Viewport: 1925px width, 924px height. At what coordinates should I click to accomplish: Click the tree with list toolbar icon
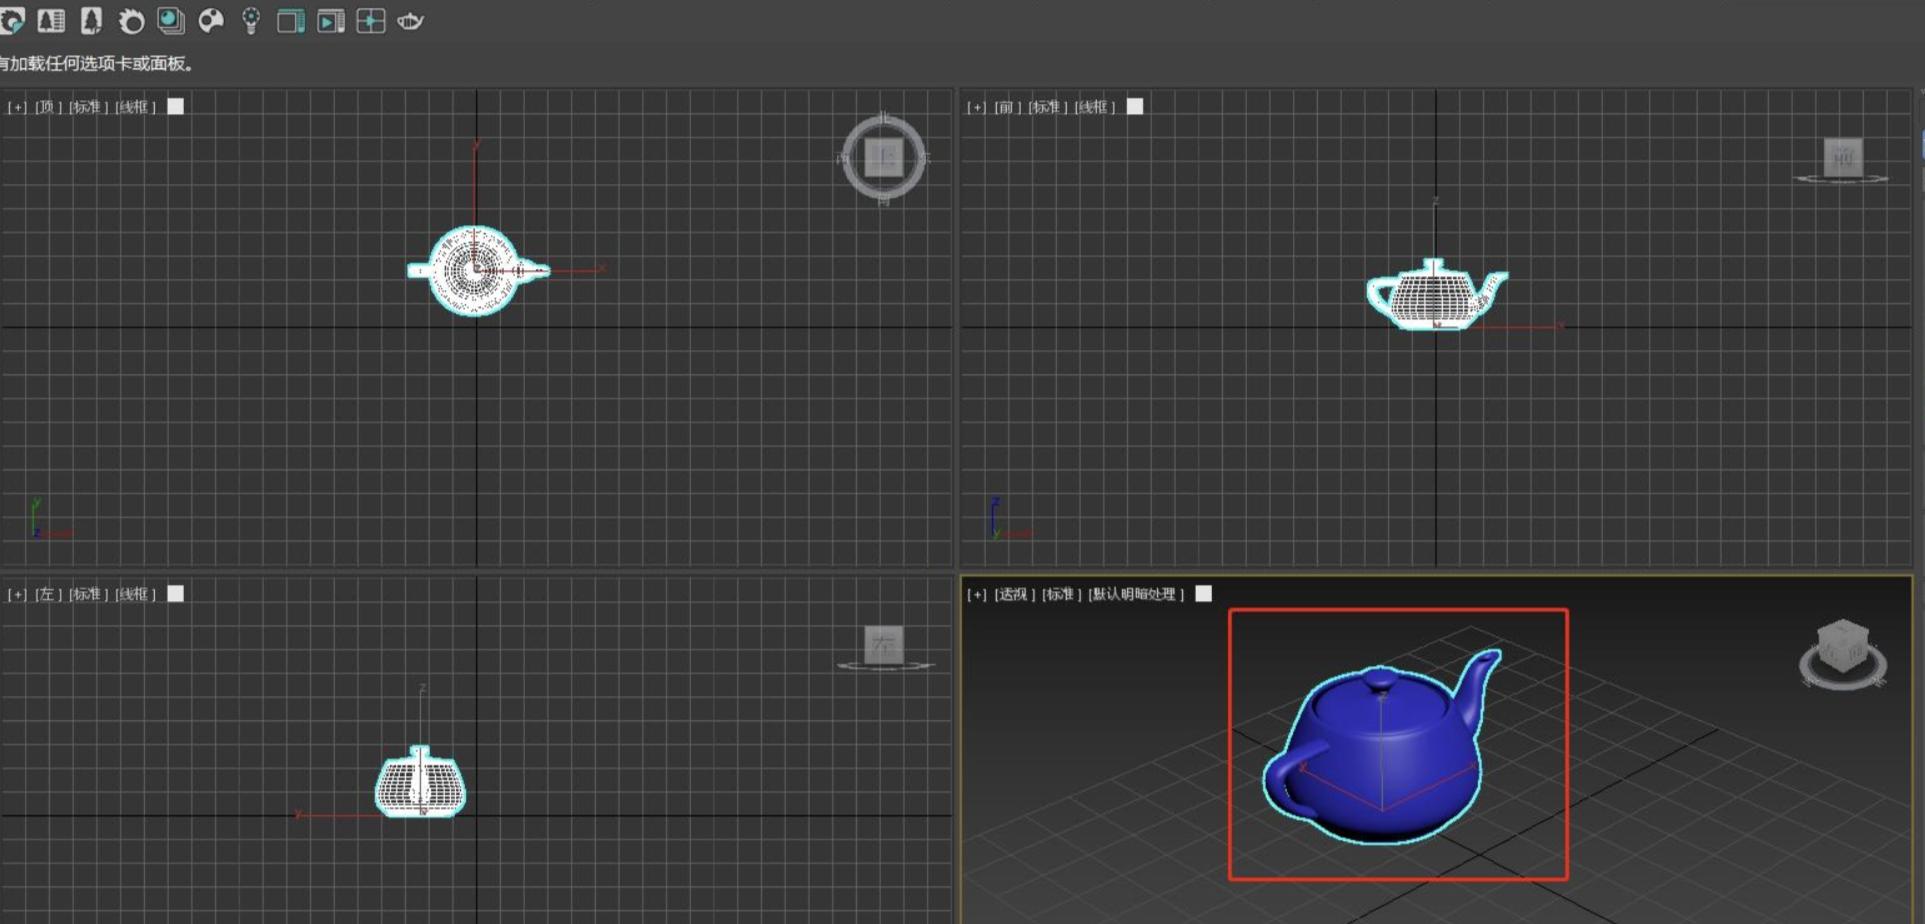[51, 21]
